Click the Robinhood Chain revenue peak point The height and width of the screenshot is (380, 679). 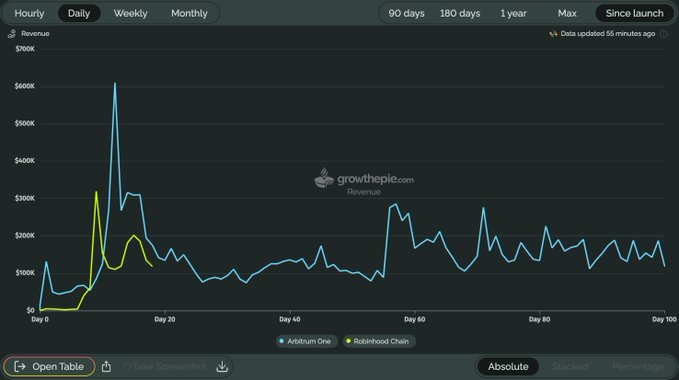(x=96, y=192)
